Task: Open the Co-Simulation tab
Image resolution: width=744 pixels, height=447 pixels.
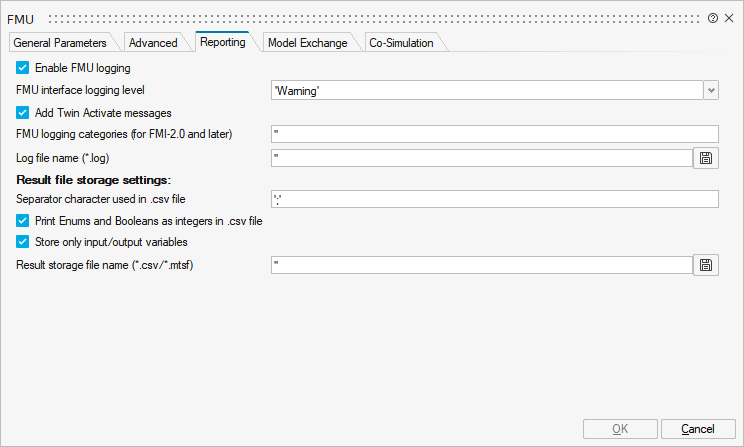Action: coord(401,43)
